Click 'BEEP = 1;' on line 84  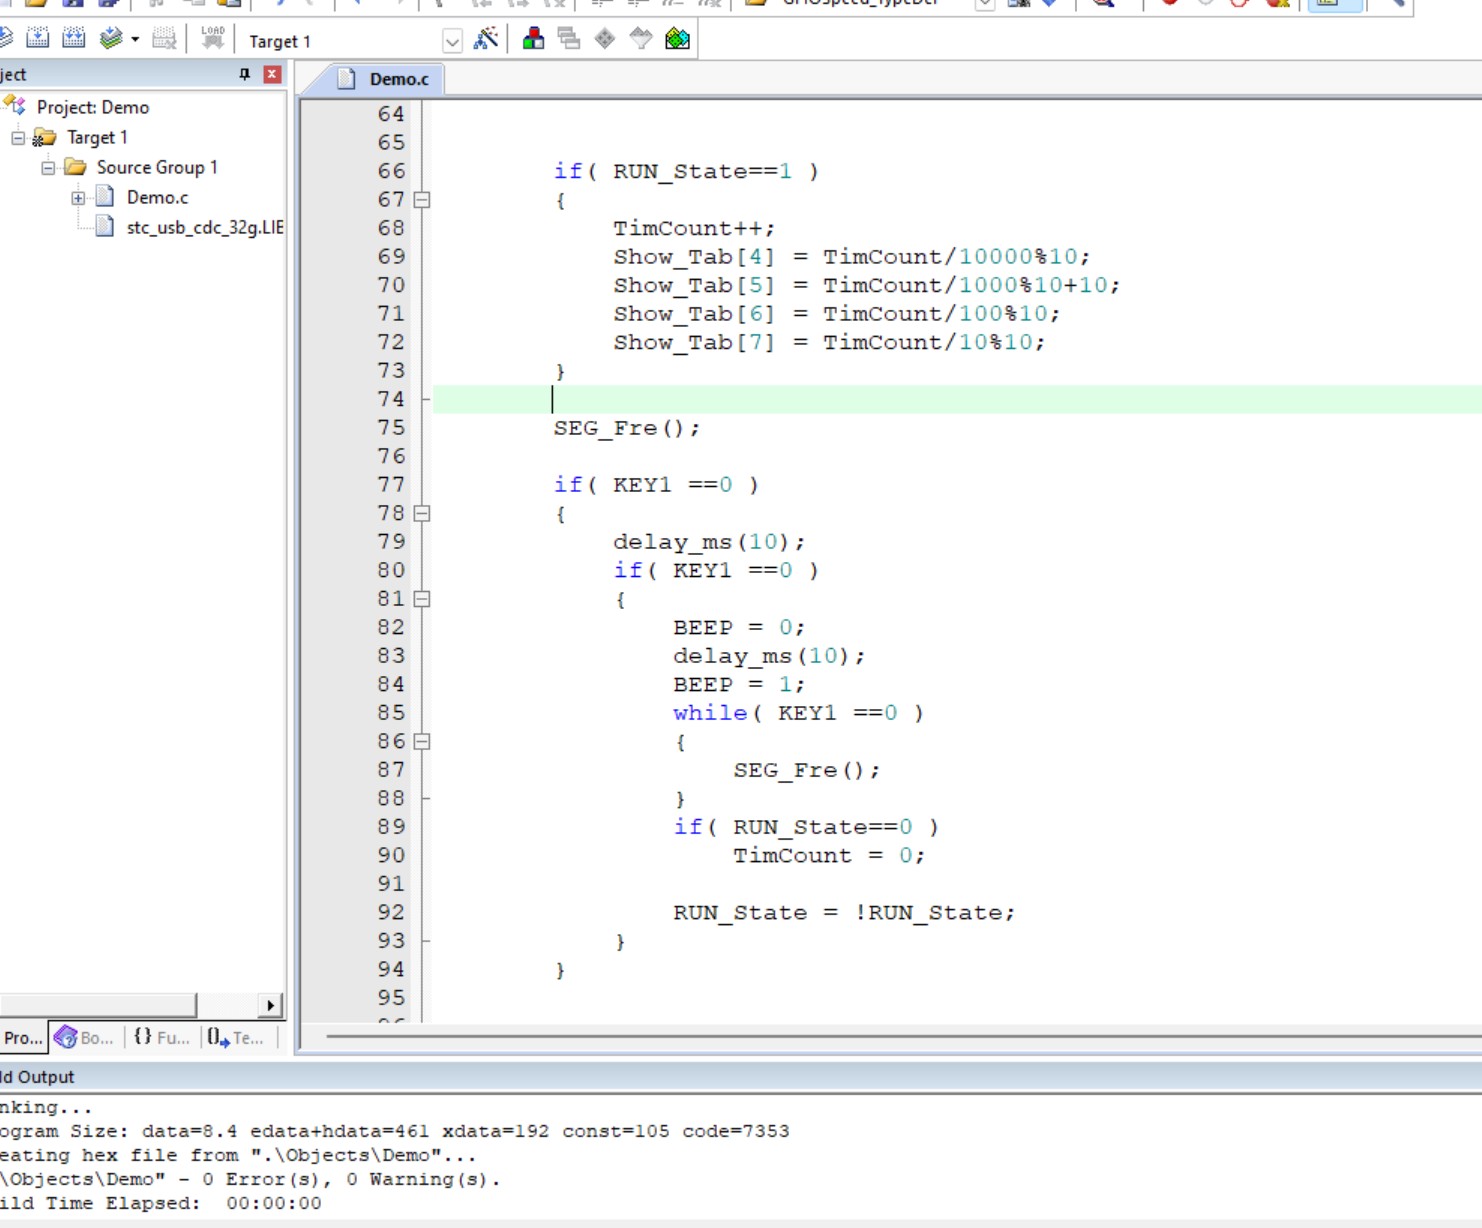tap(739, 684)
